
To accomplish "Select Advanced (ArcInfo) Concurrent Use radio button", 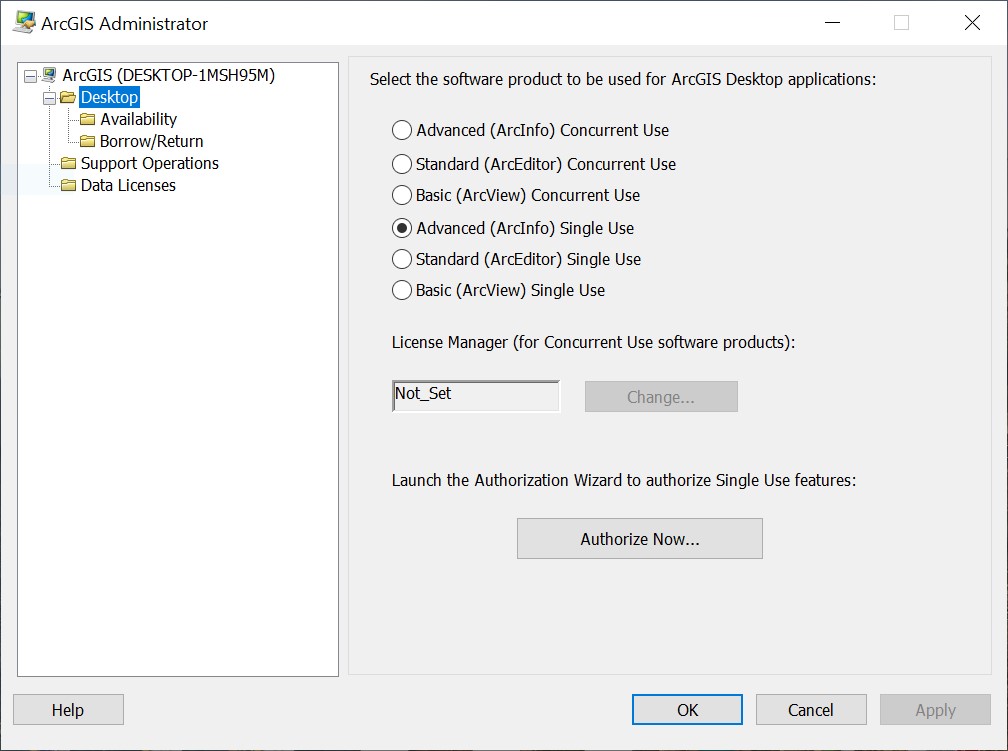I will (402, 130).
